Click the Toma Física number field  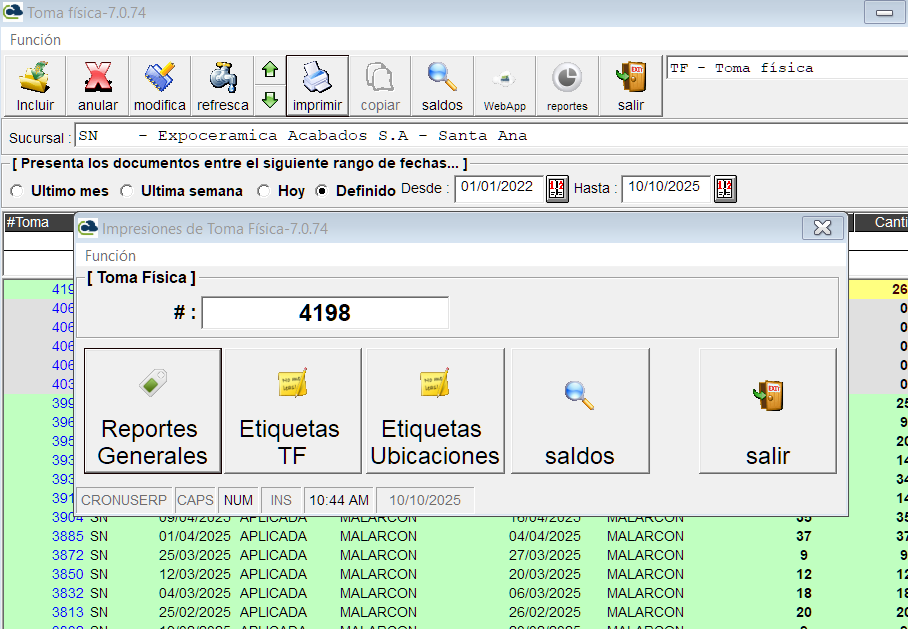pos(325,313)
